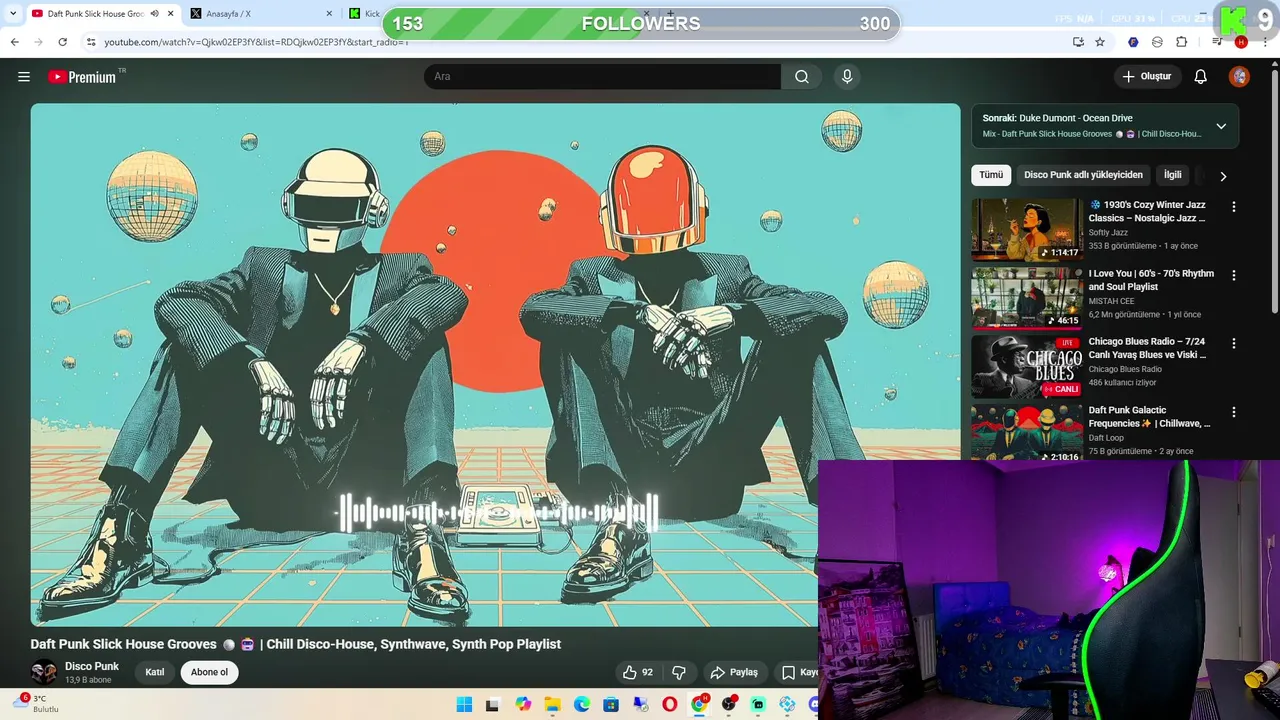Focus the Ara search field
This screenshot has width=1280, height=720.
(x=603, y=77)
